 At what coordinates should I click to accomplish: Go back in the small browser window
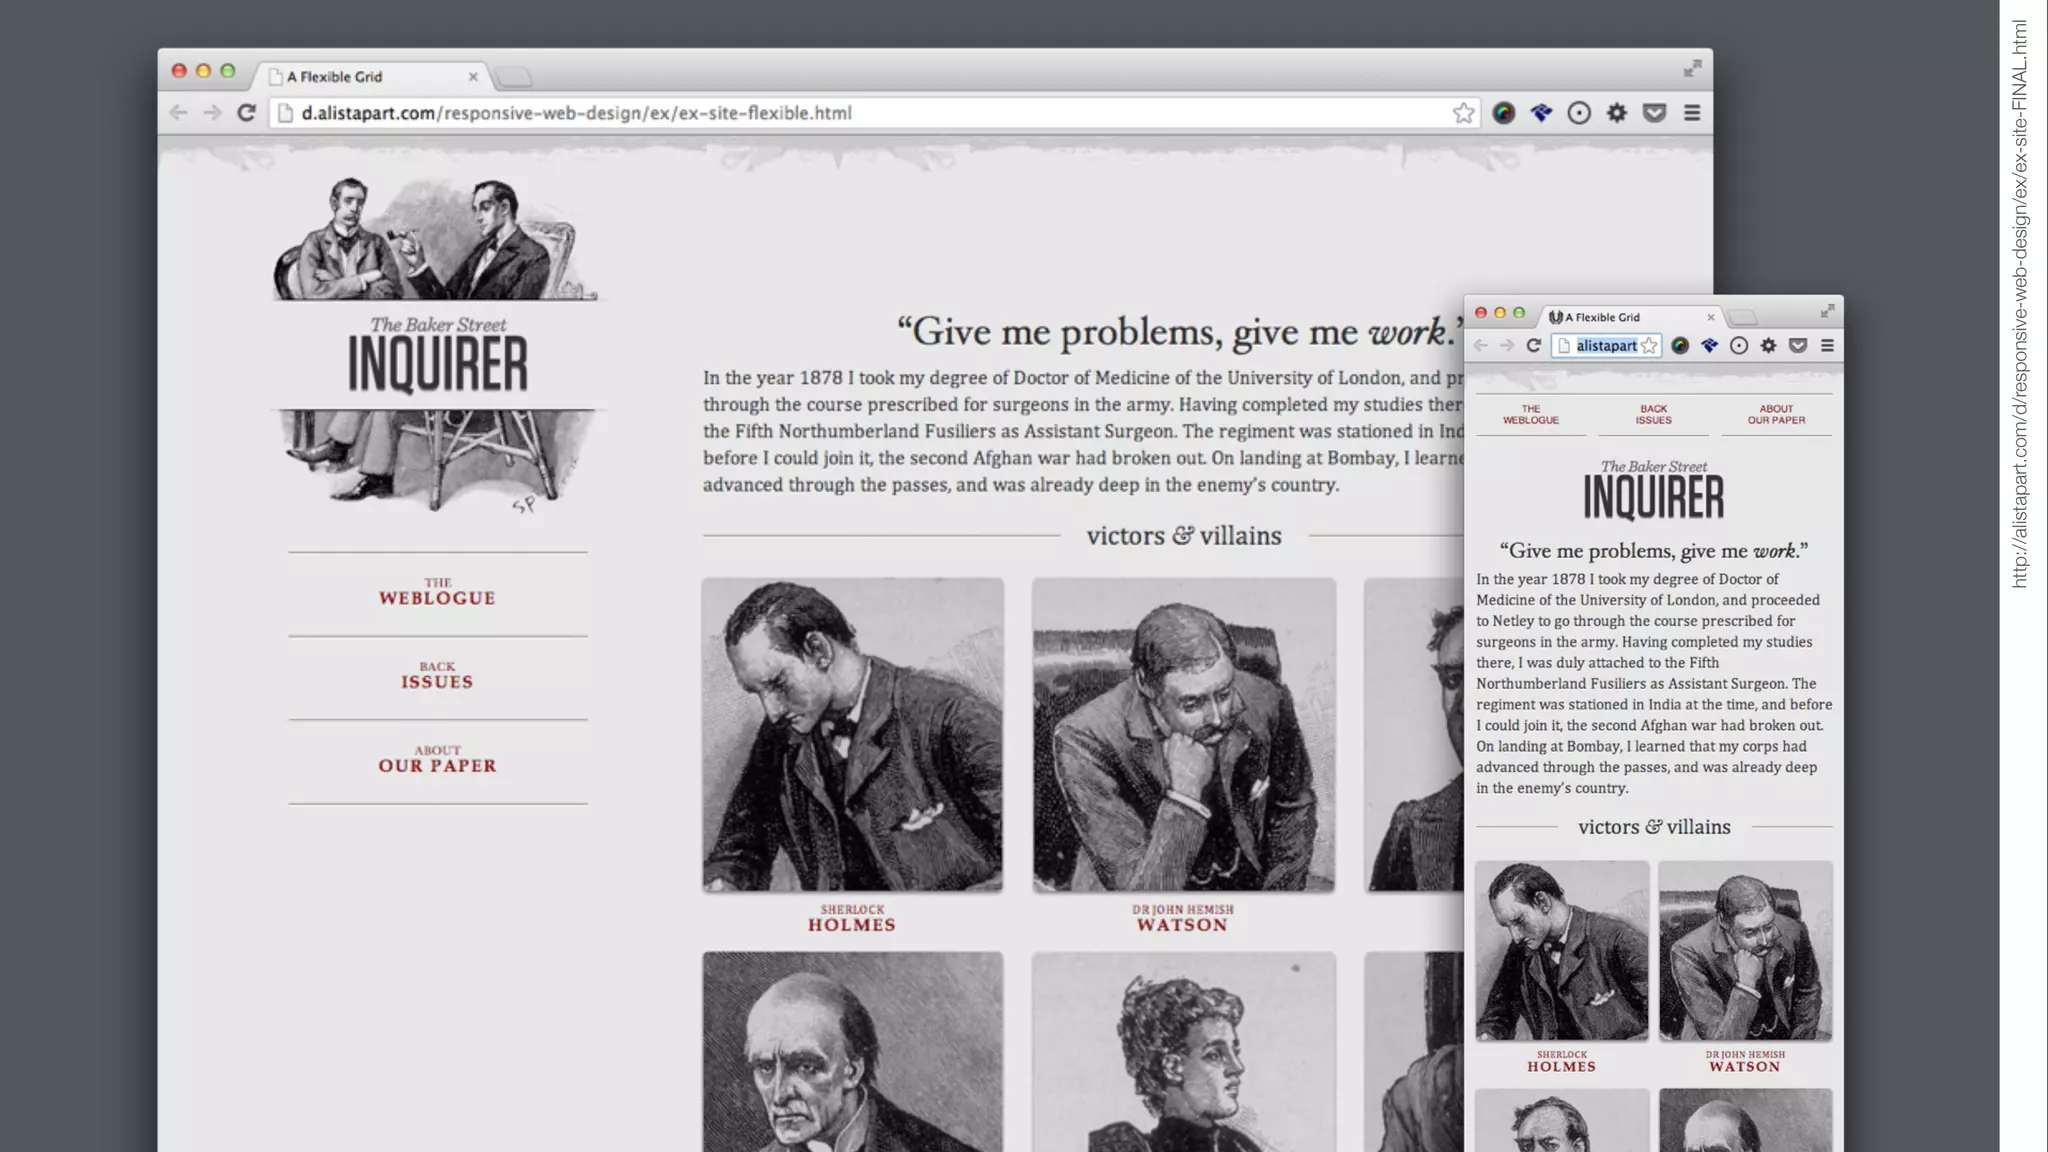pyautogui.click(x=1481, y=345)
